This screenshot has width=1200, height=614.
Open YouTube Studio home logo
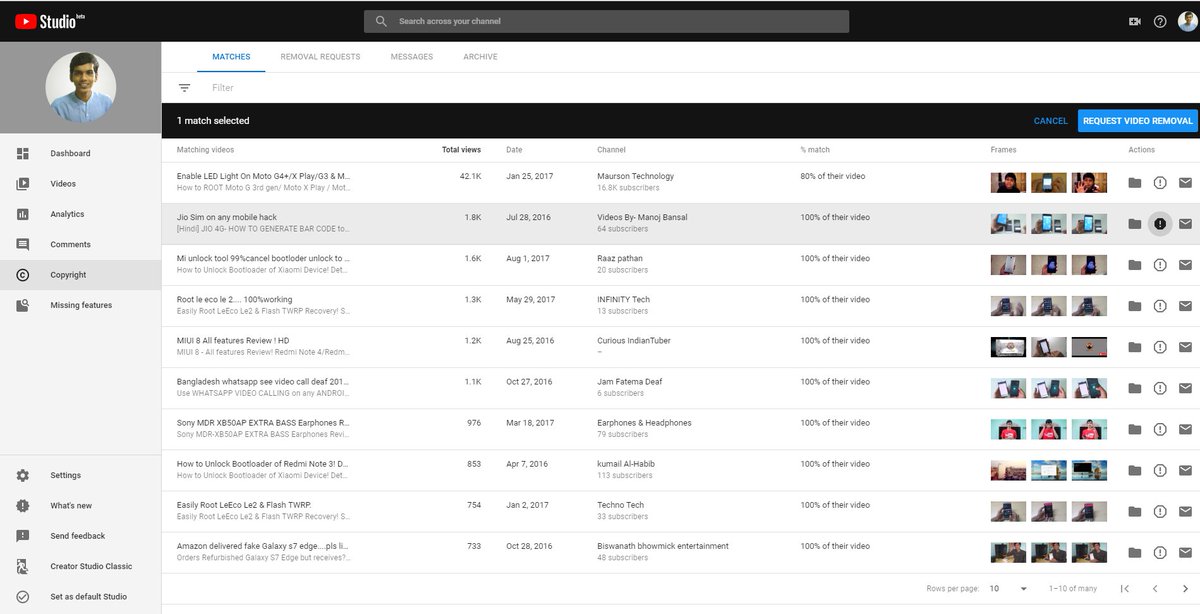point(49,21)
